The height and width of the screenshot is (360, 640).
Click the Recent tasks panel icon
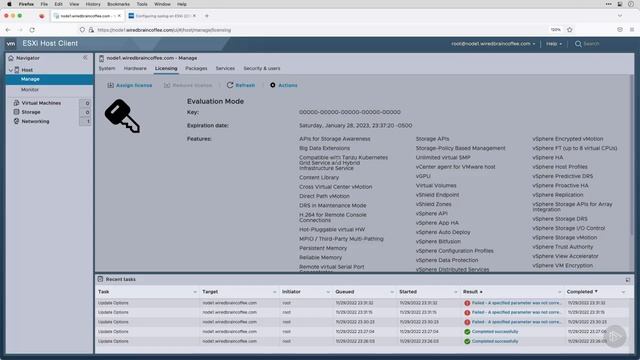(x=100, y=279)
